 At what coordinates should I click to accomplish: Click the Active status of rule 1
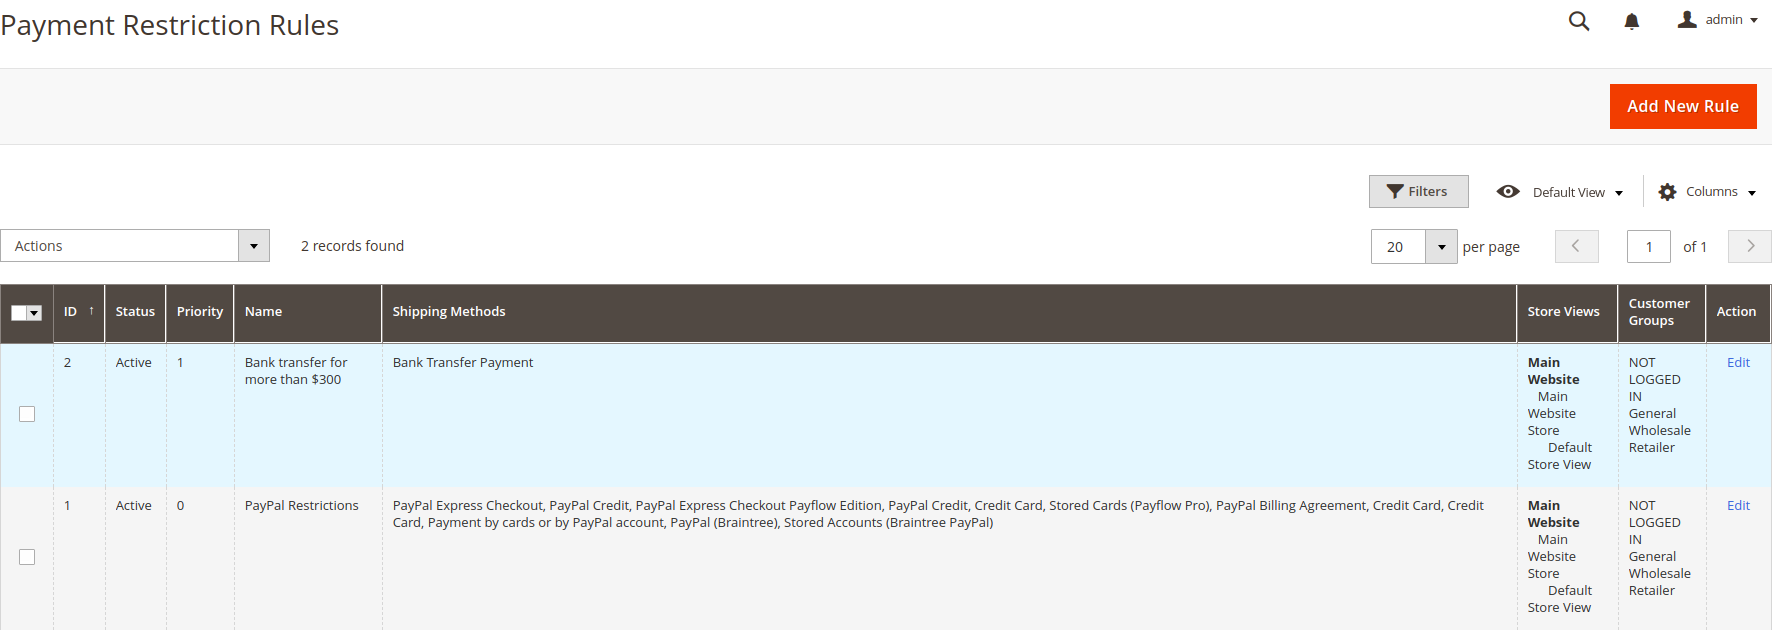tap(134, 506)
